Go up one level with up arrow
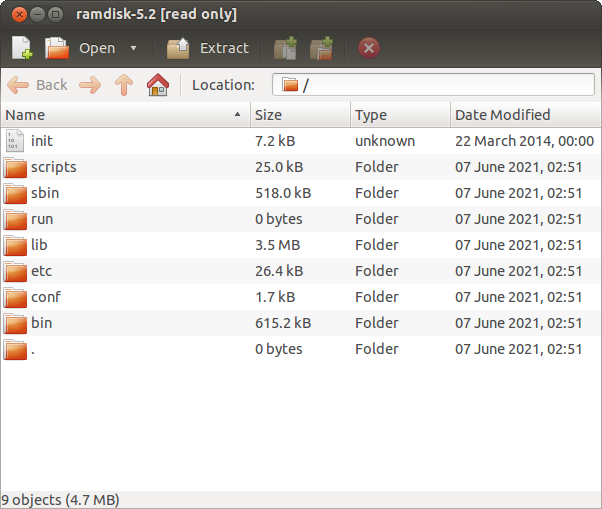This screenshot has width=602, height=509. [124, 85]
